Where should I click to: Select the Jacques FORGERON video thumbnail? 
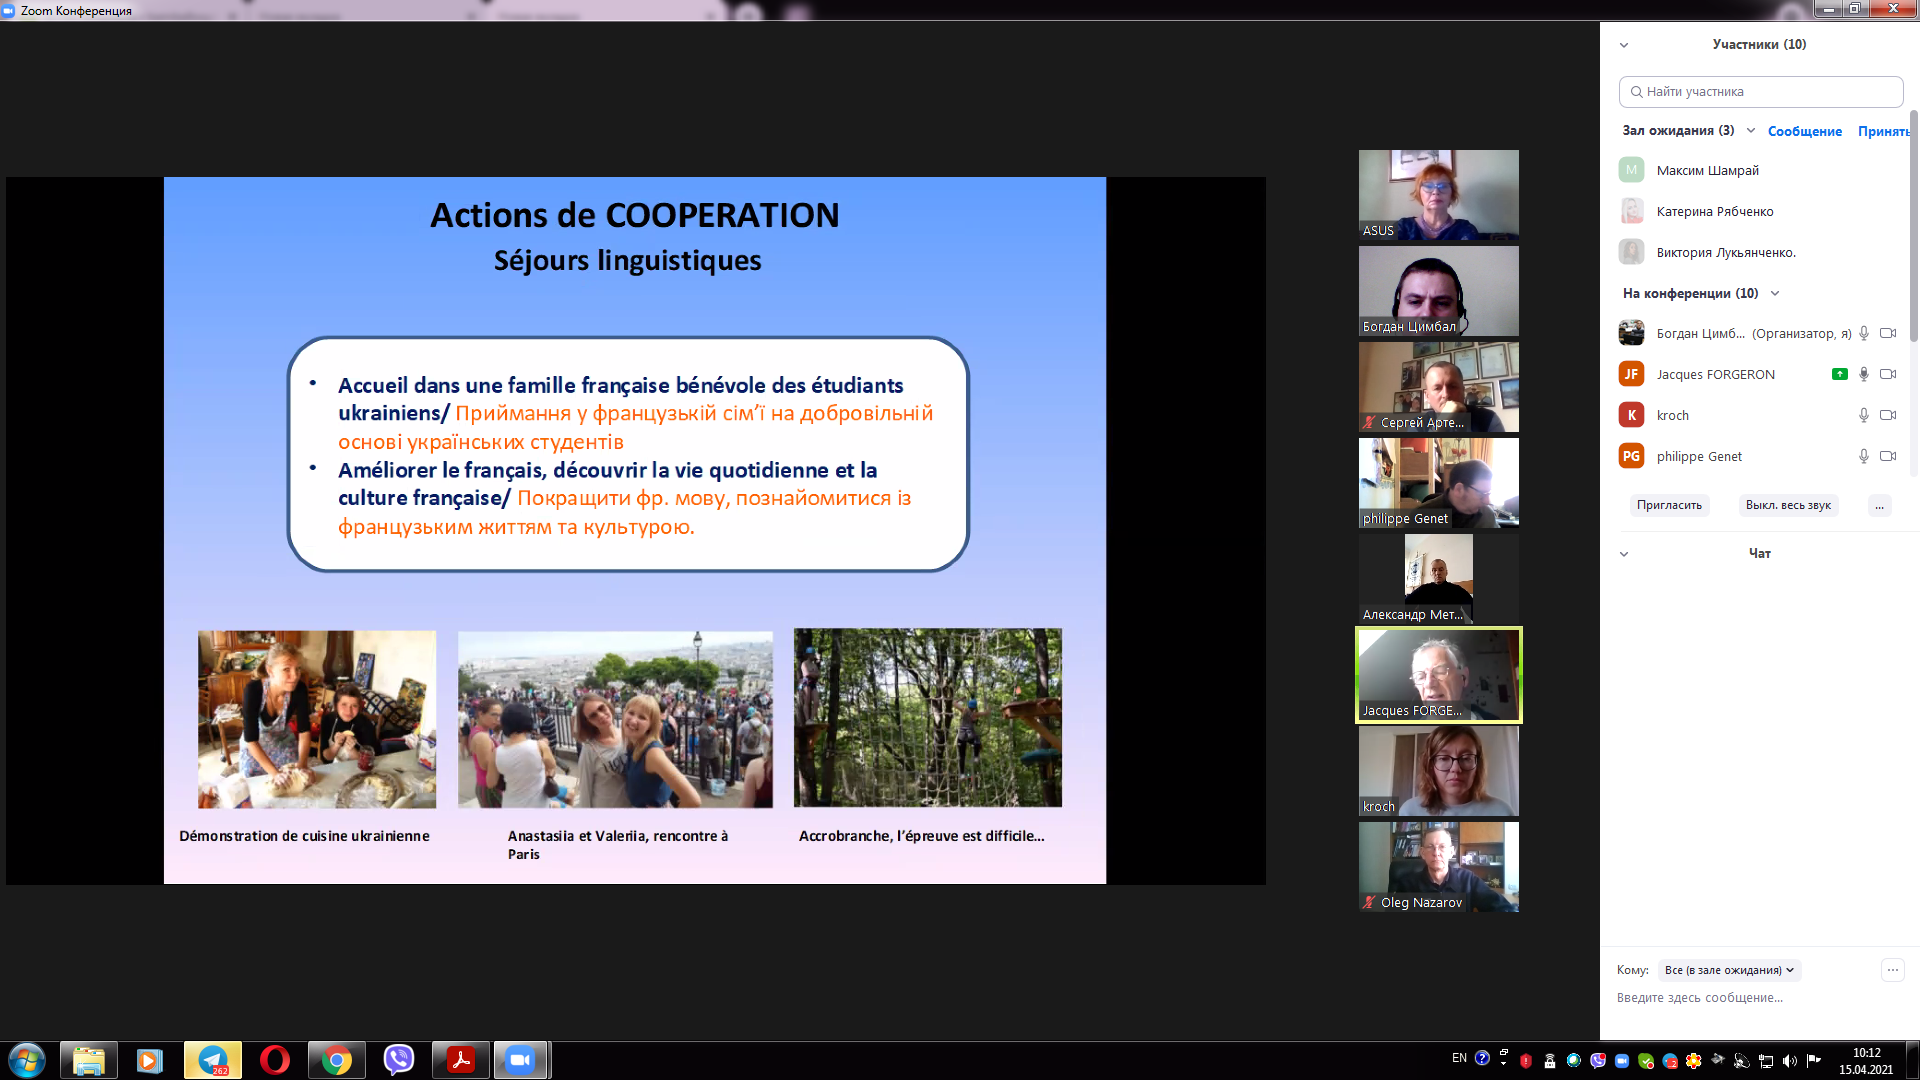(1438, 675)
